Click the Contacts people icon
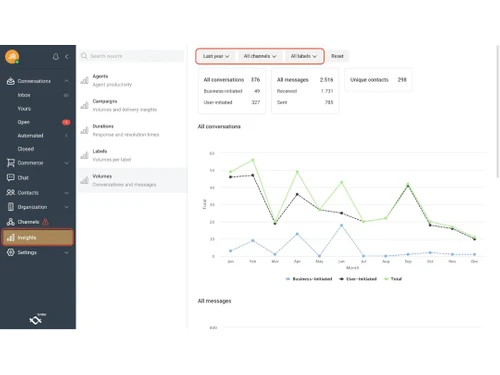The width and height of the screenshot is (500, 375). (x=11, y=193)
